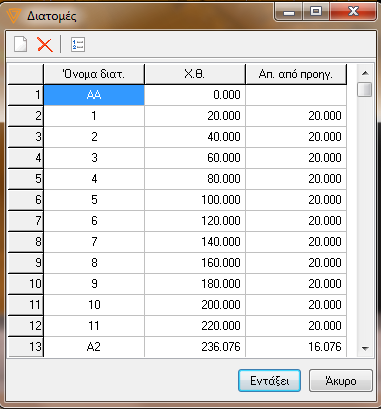Click the 20.000 chainage cell
Viewport: 381px width, 409px height.
click(195, 116)
